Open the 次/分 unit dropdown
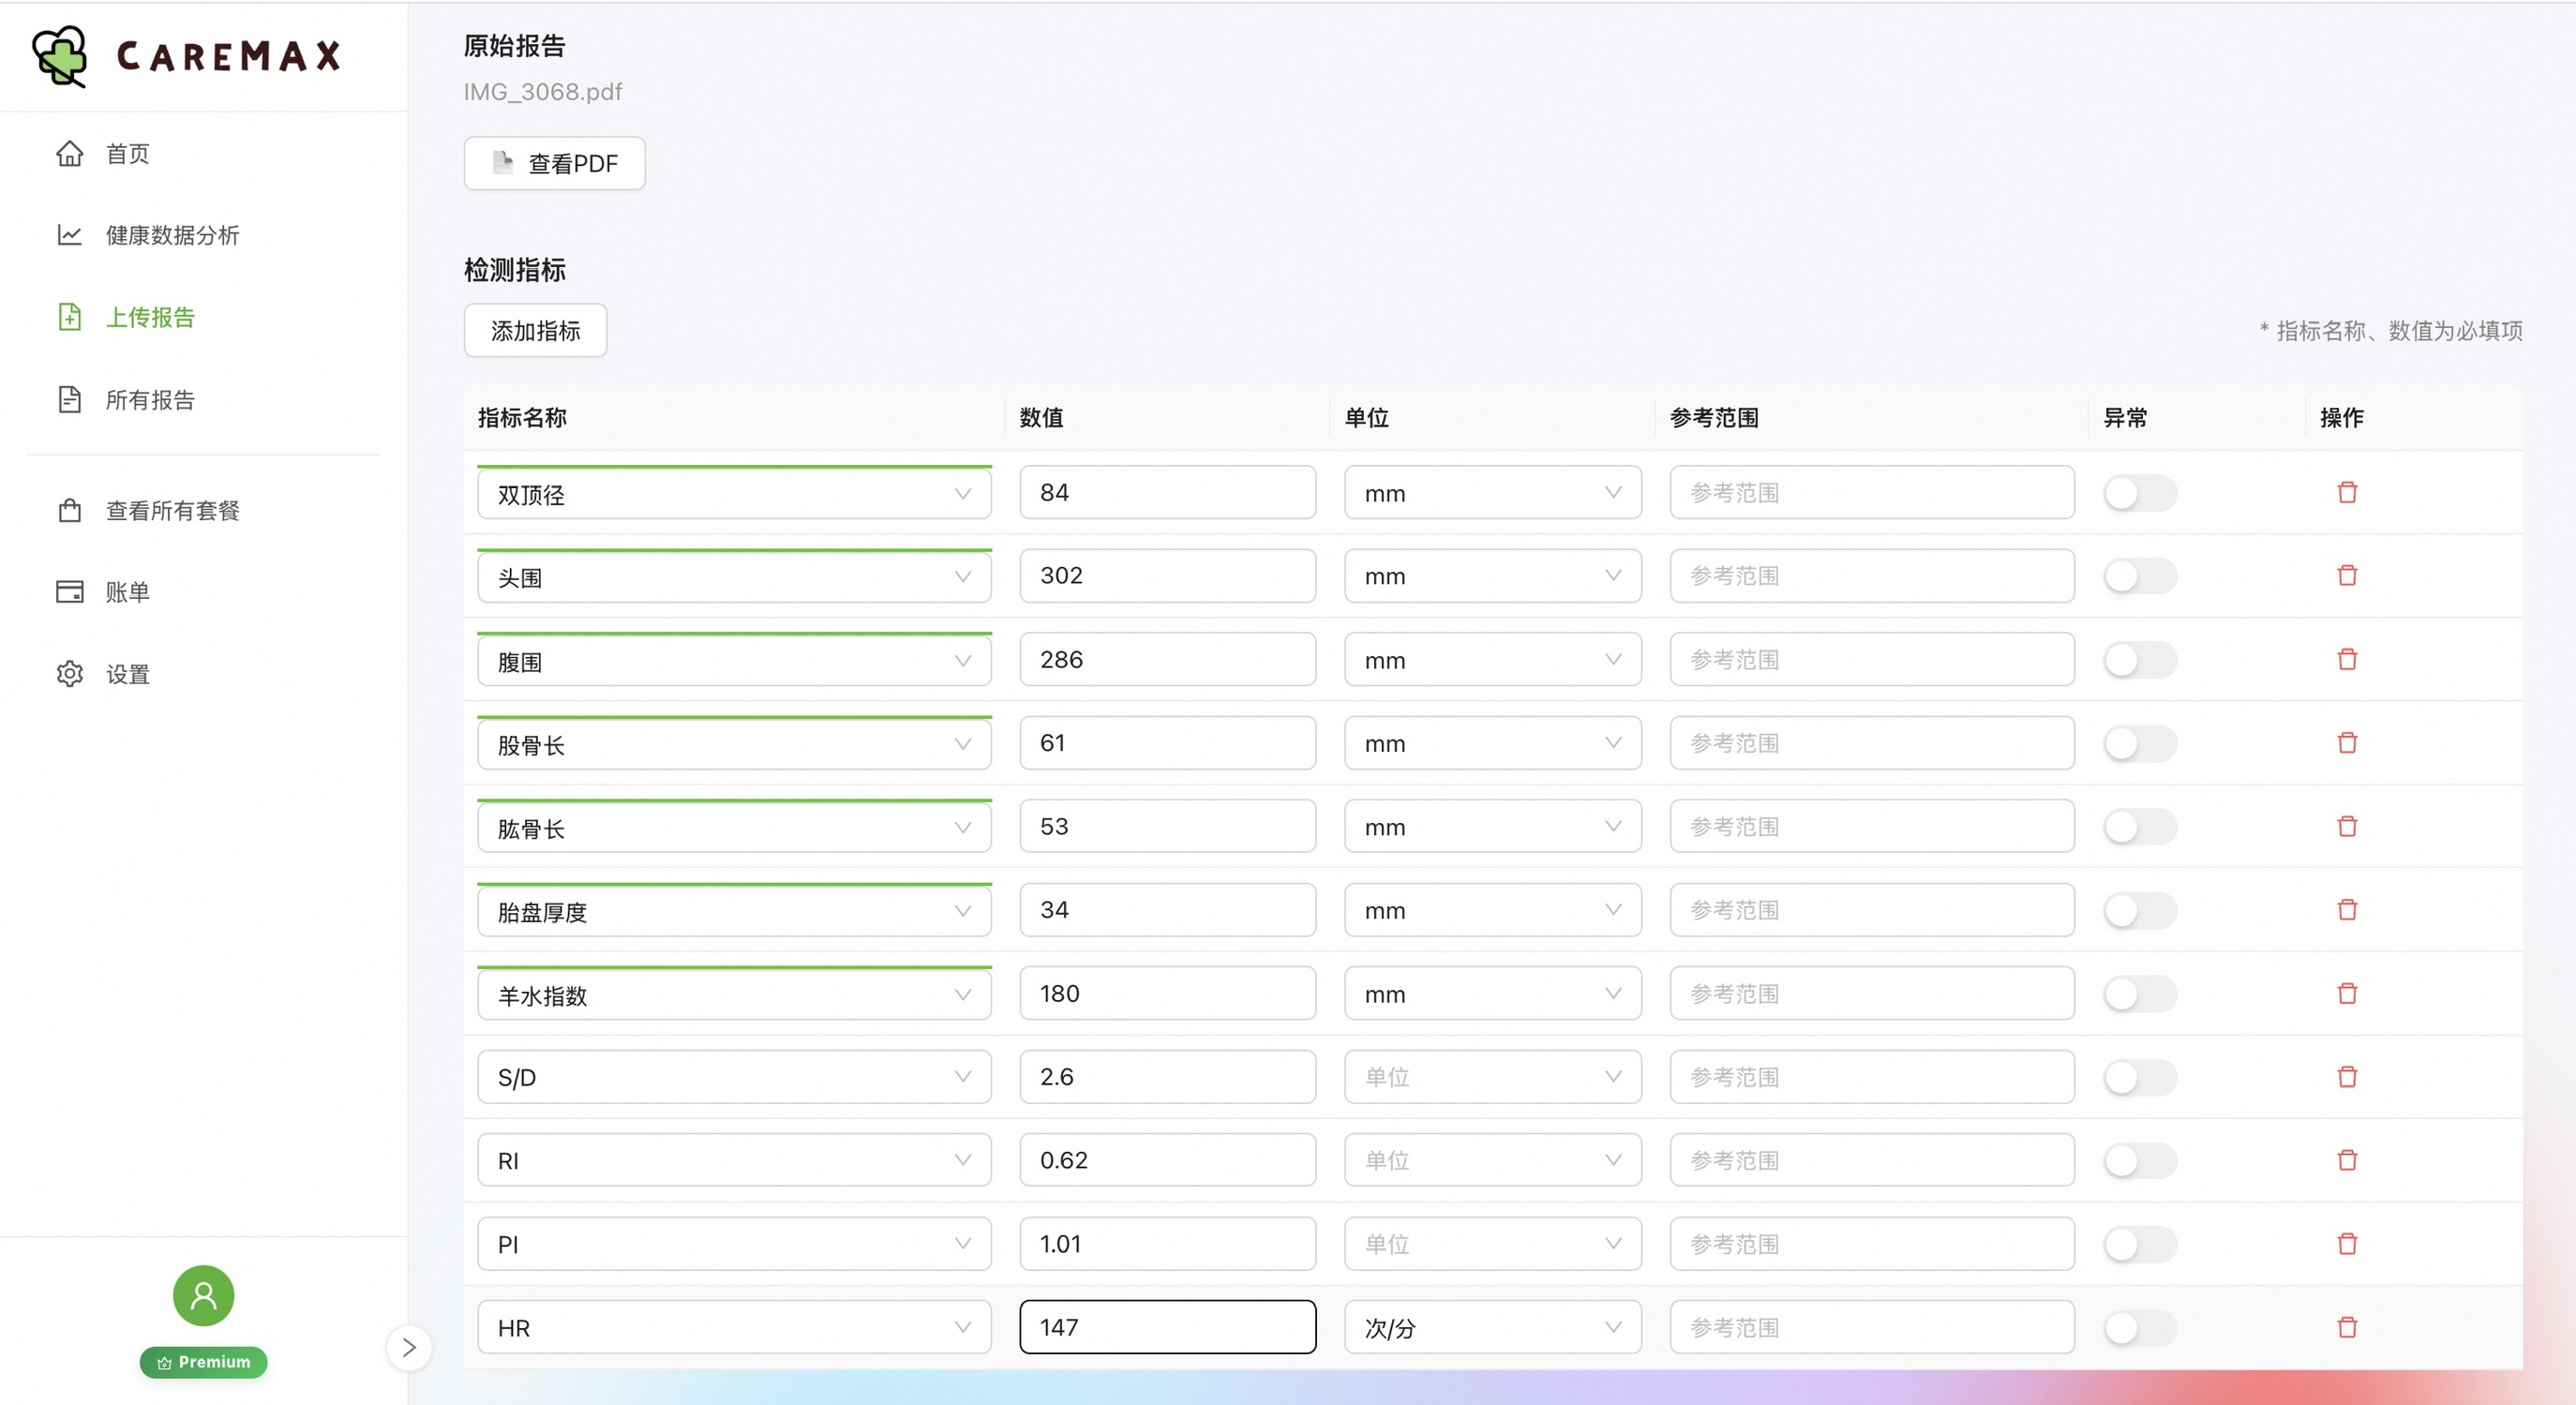 click(x=1492, y=1327)
